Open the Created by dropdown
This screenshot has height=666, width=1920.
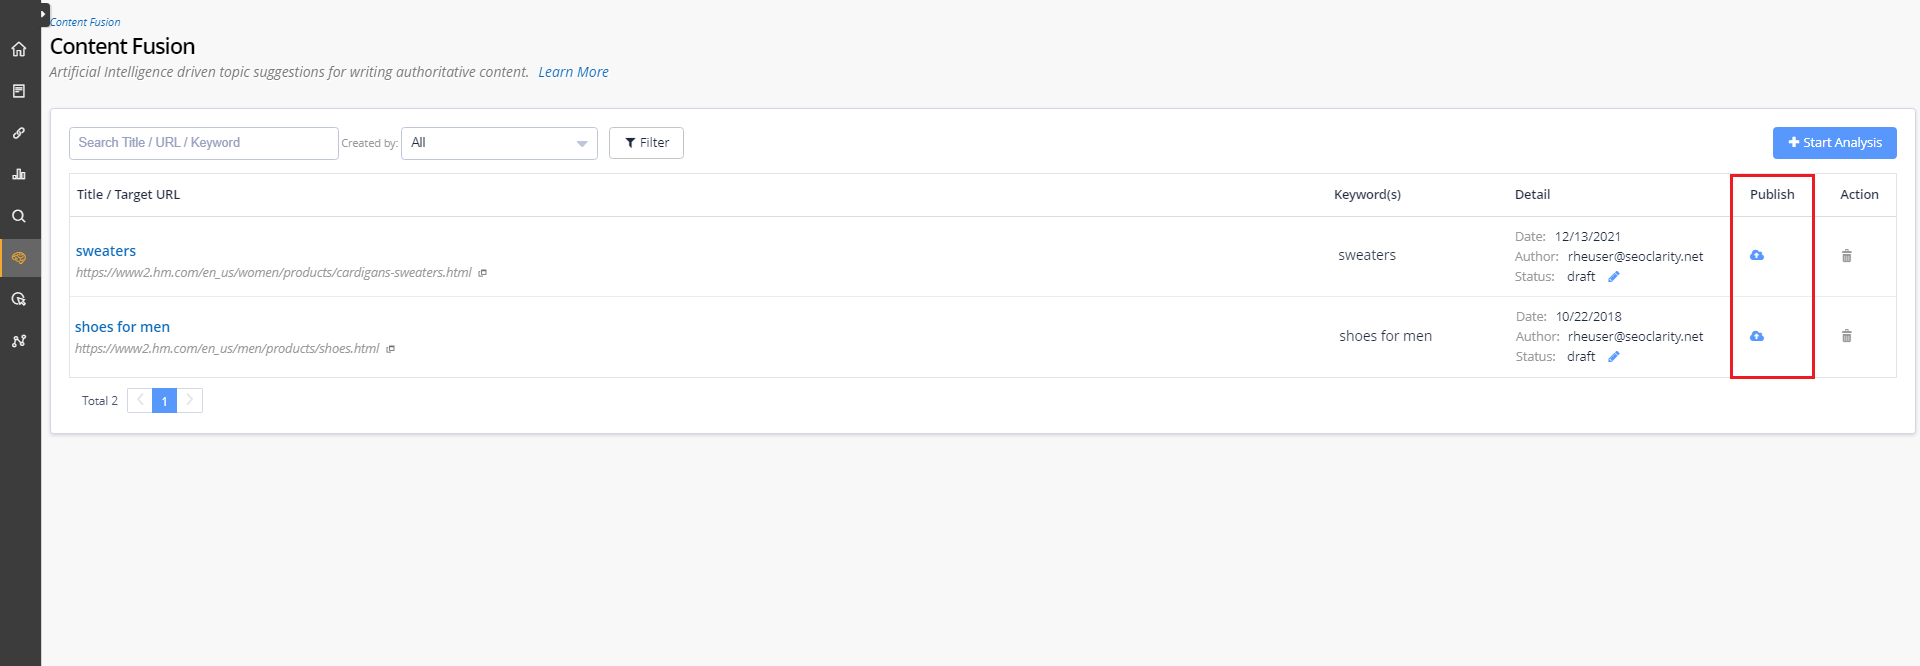coord(499,143)
